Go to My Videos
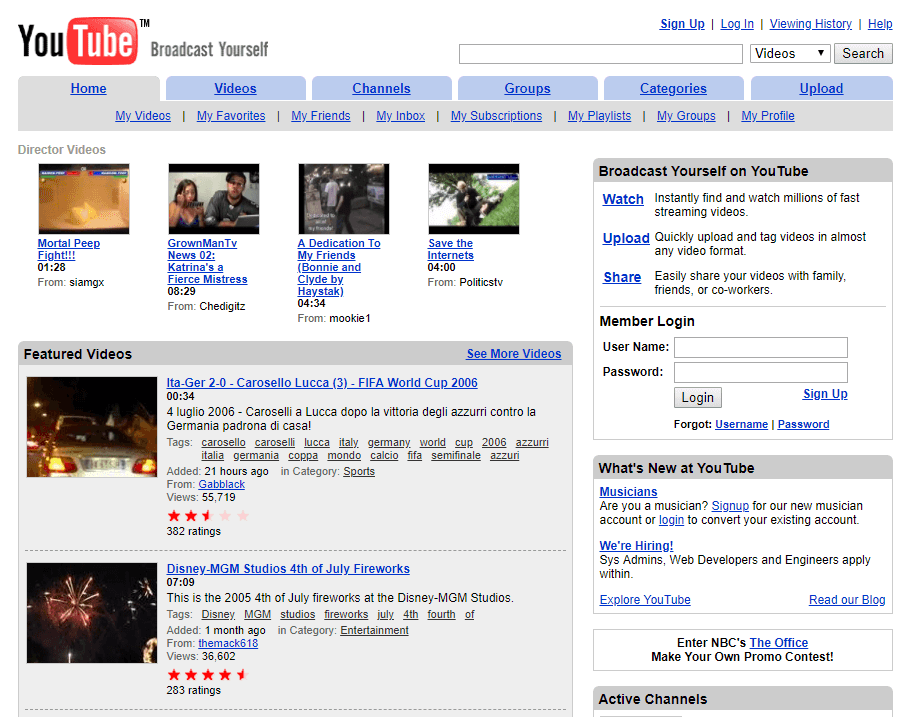The width and height of the screenshot is (909, 717). pos(143,116)
